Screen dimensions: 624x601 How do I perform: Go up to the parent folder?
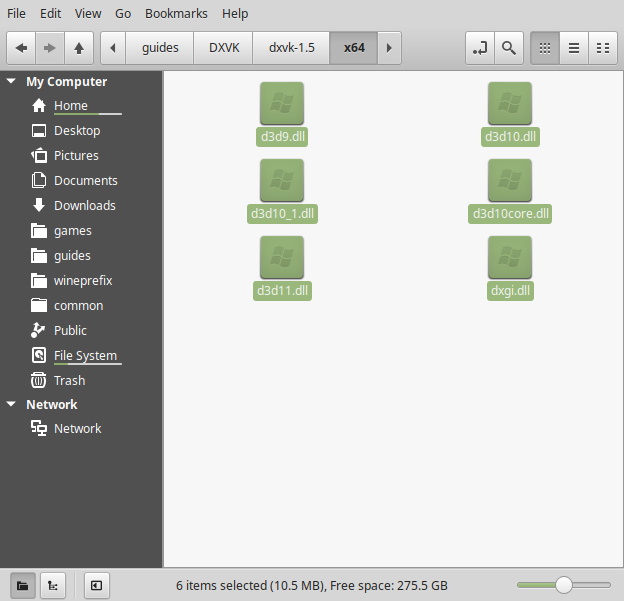point(79,48)
